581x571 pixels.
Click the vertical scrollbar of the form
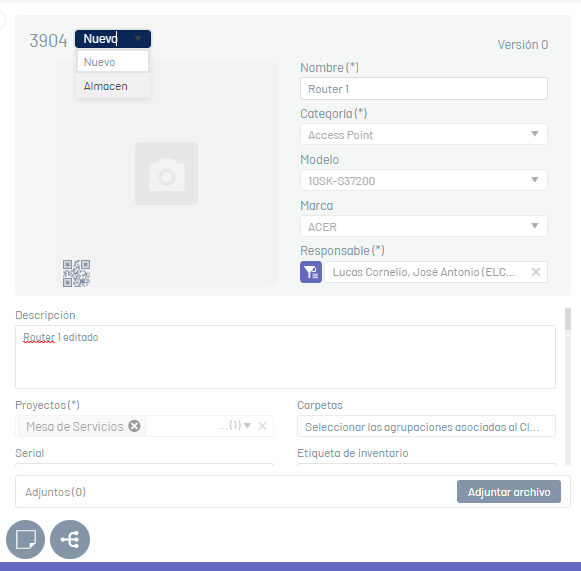[x=568, y=386]
